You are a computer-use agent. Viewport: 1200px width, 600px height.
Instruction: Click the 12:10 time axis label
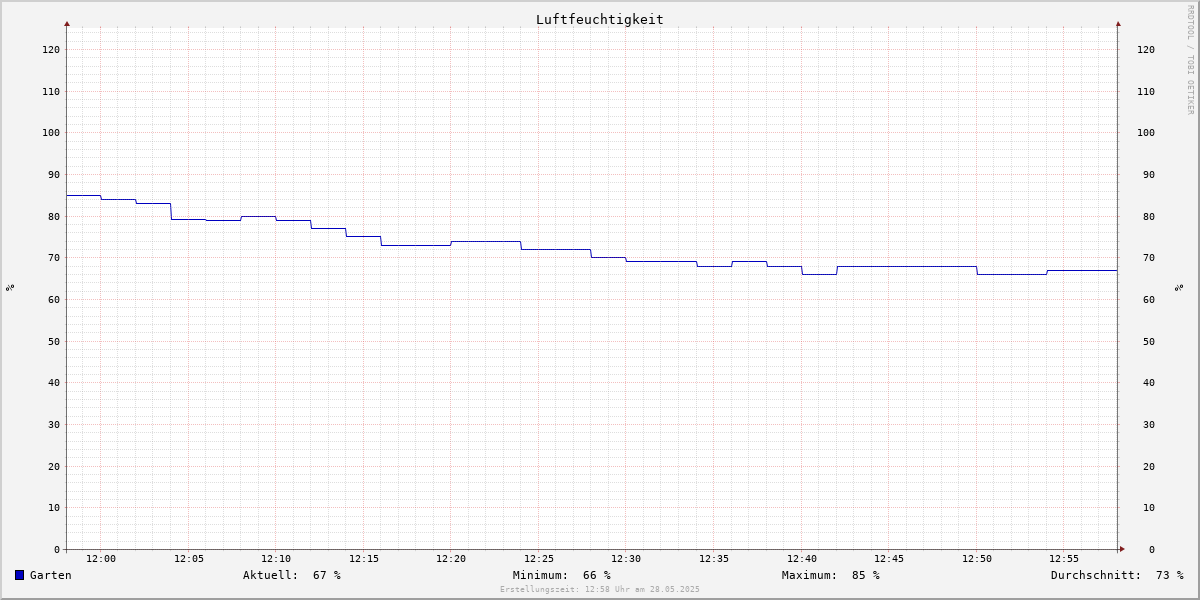(x=276, y=558)
